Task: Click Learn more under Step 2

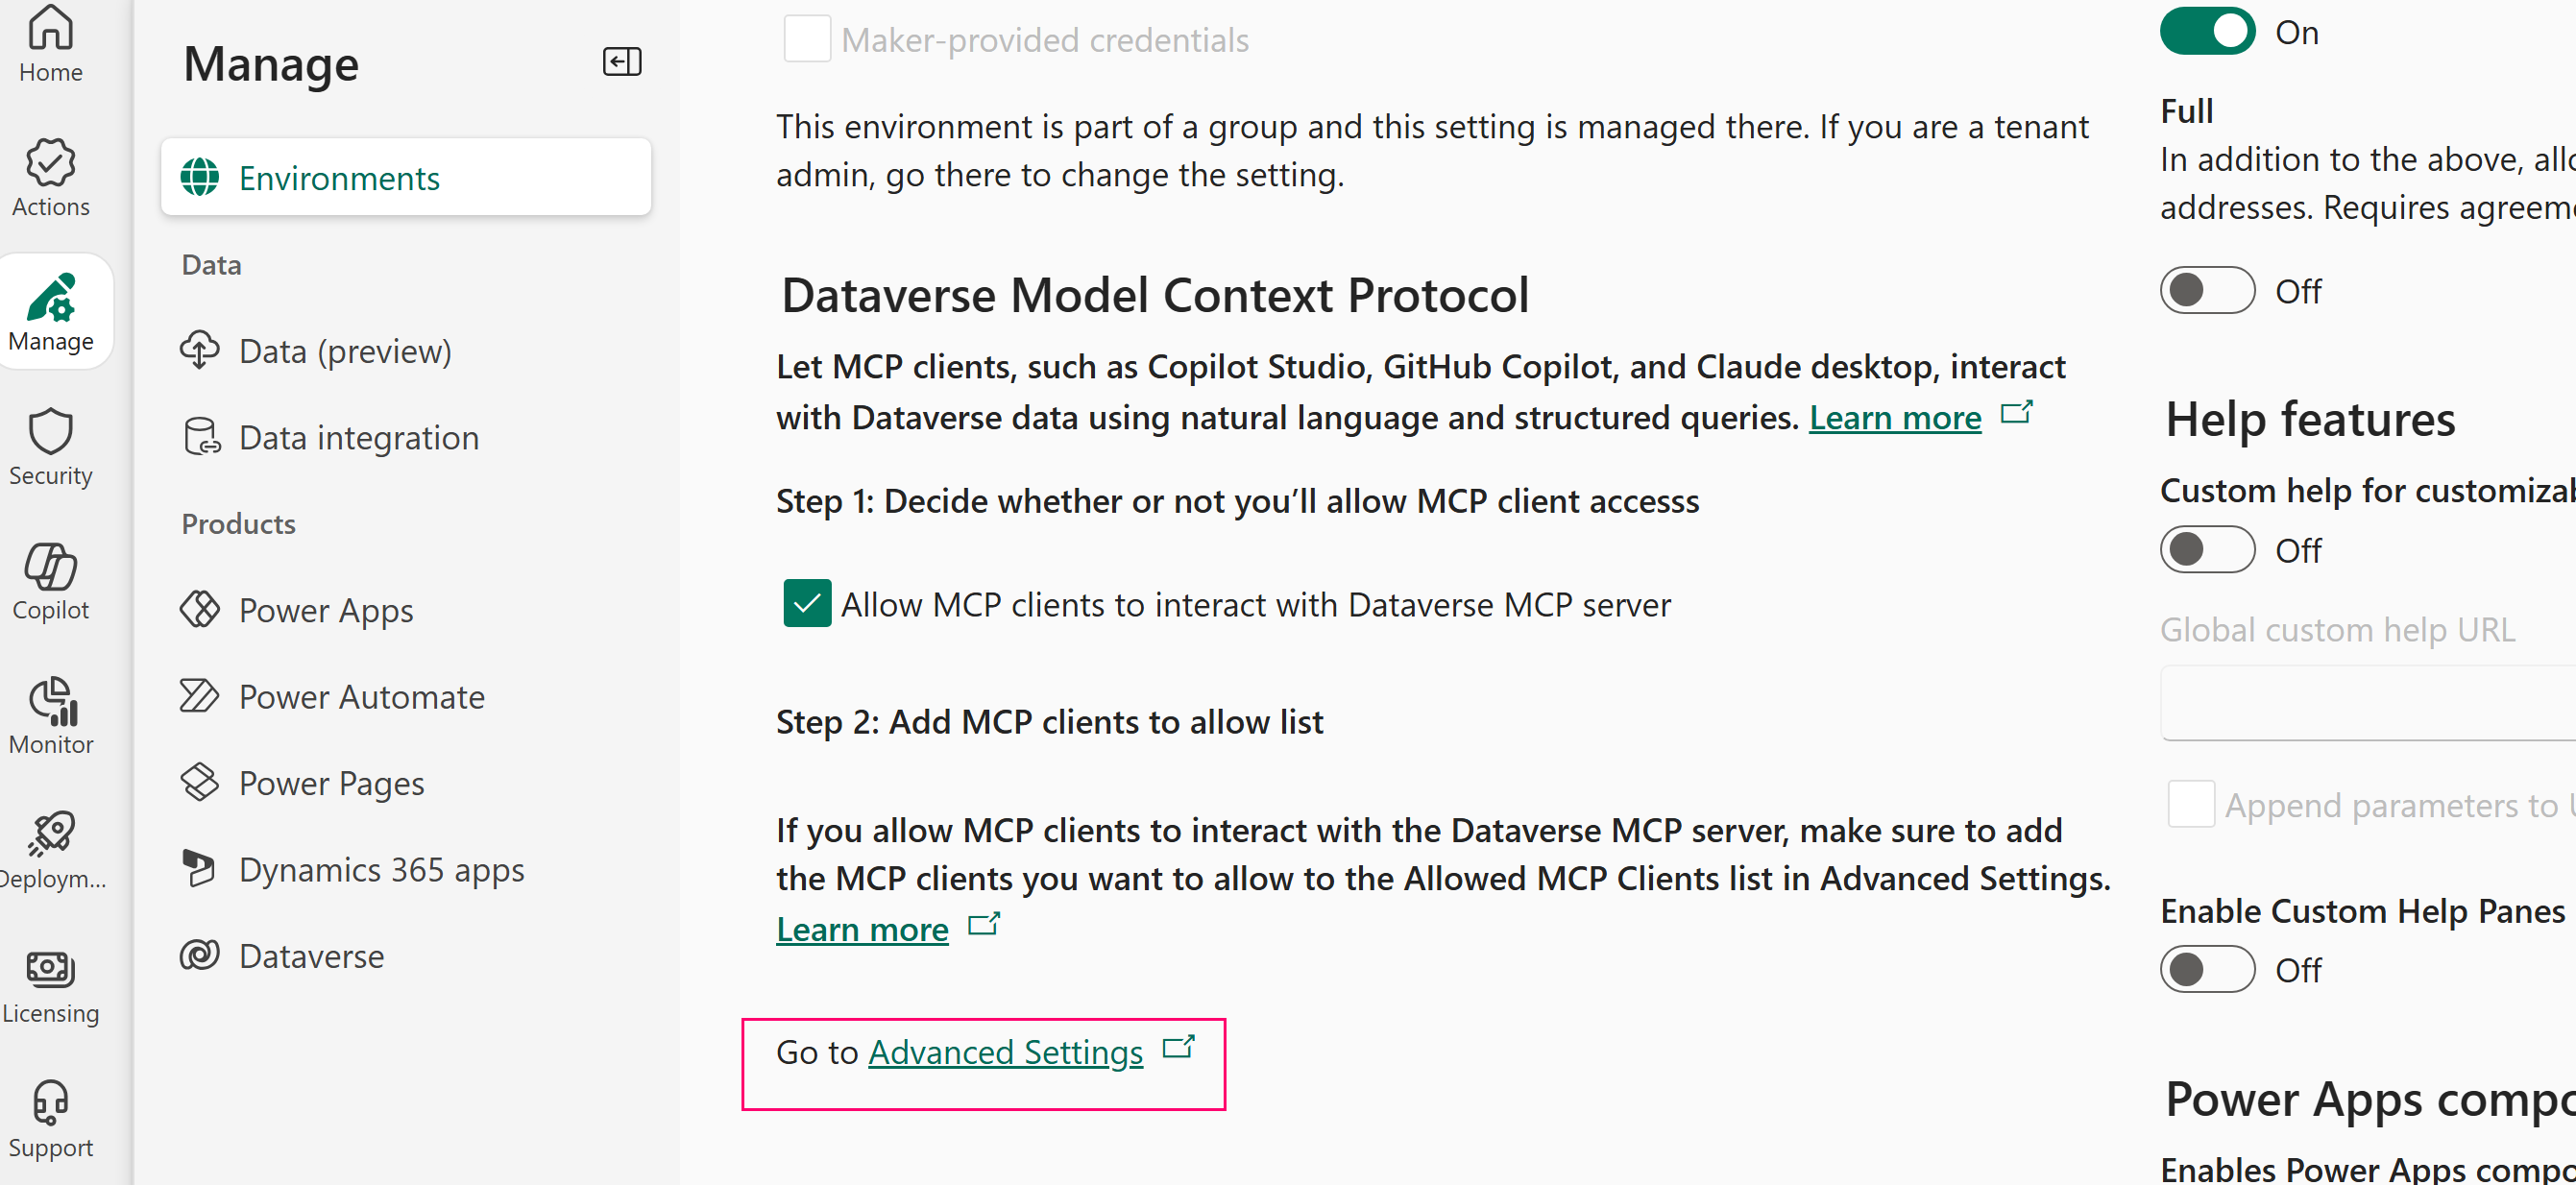Action: 862,928
